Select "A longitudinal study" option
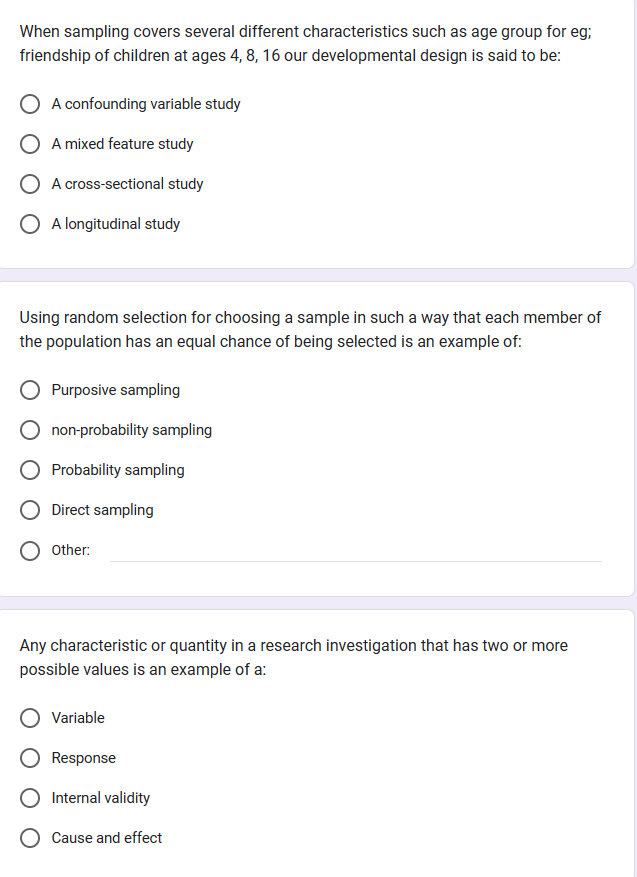The width and height of the screenshot is (637, 877). point(31,224)
